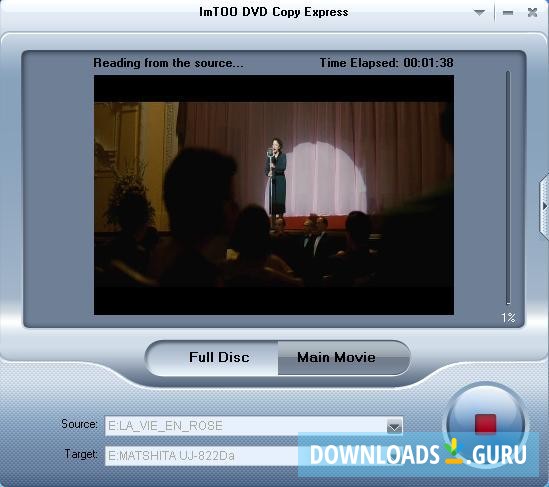Screen dimensions: 549x487
Task: Click the 1% progress value
Action: (x=508, y=318)
